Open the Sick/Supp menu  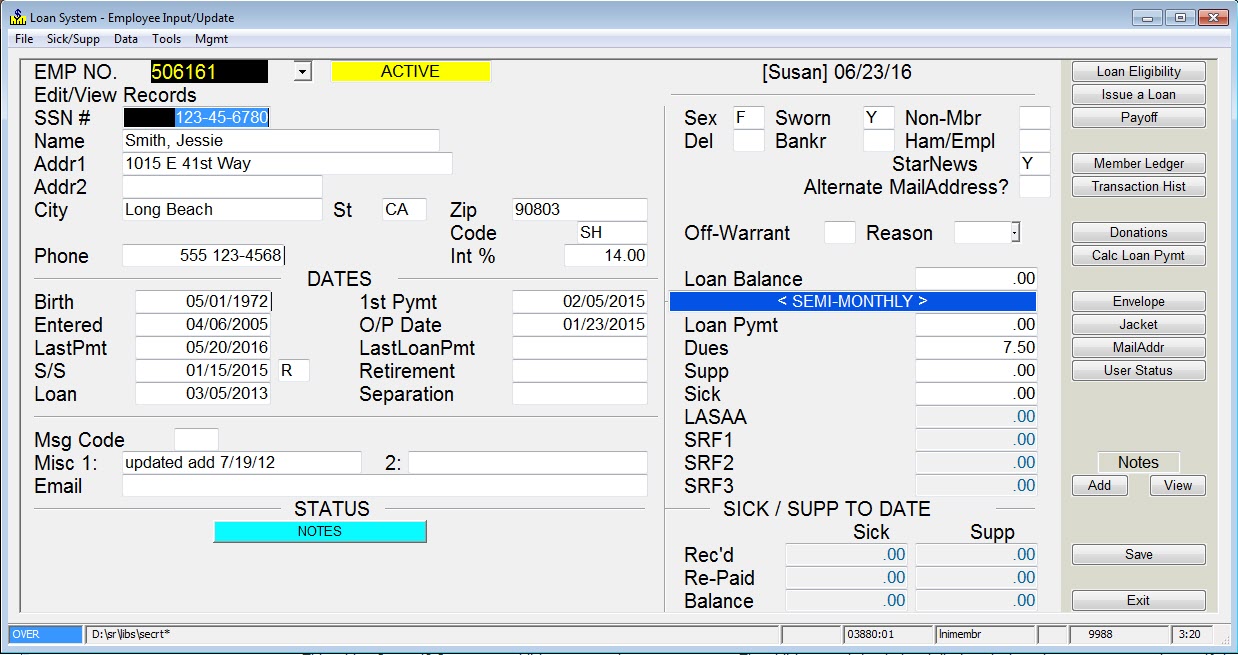click(x=73, y=39)
